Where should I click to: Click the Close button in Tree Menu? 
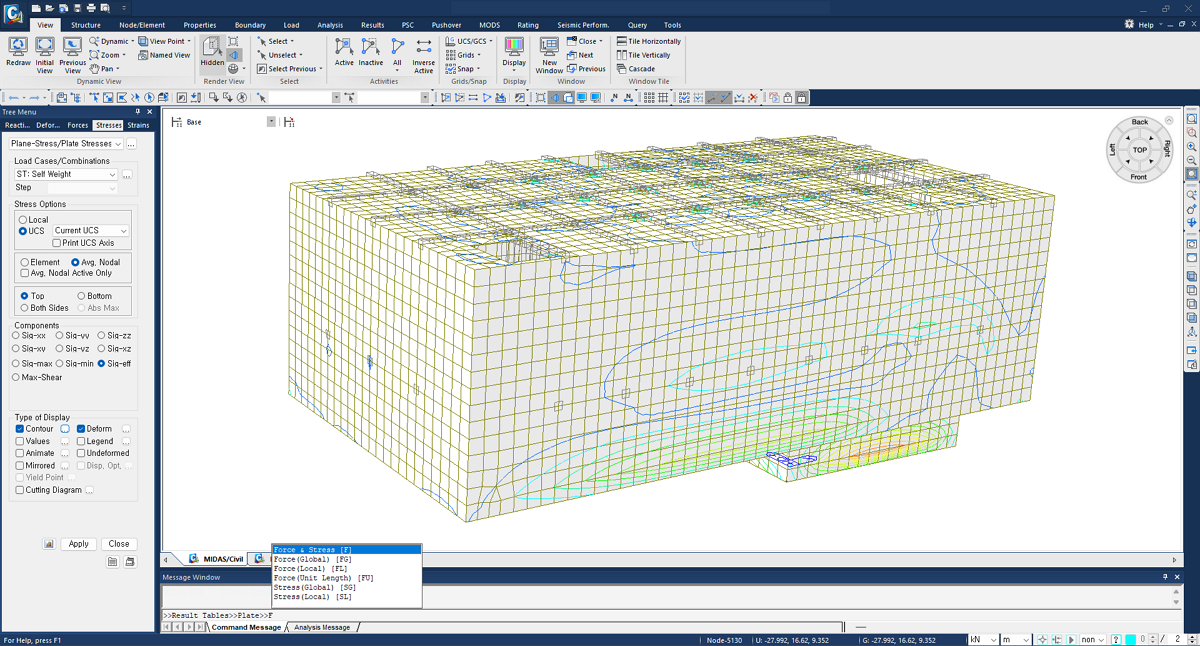pos(119,544)
